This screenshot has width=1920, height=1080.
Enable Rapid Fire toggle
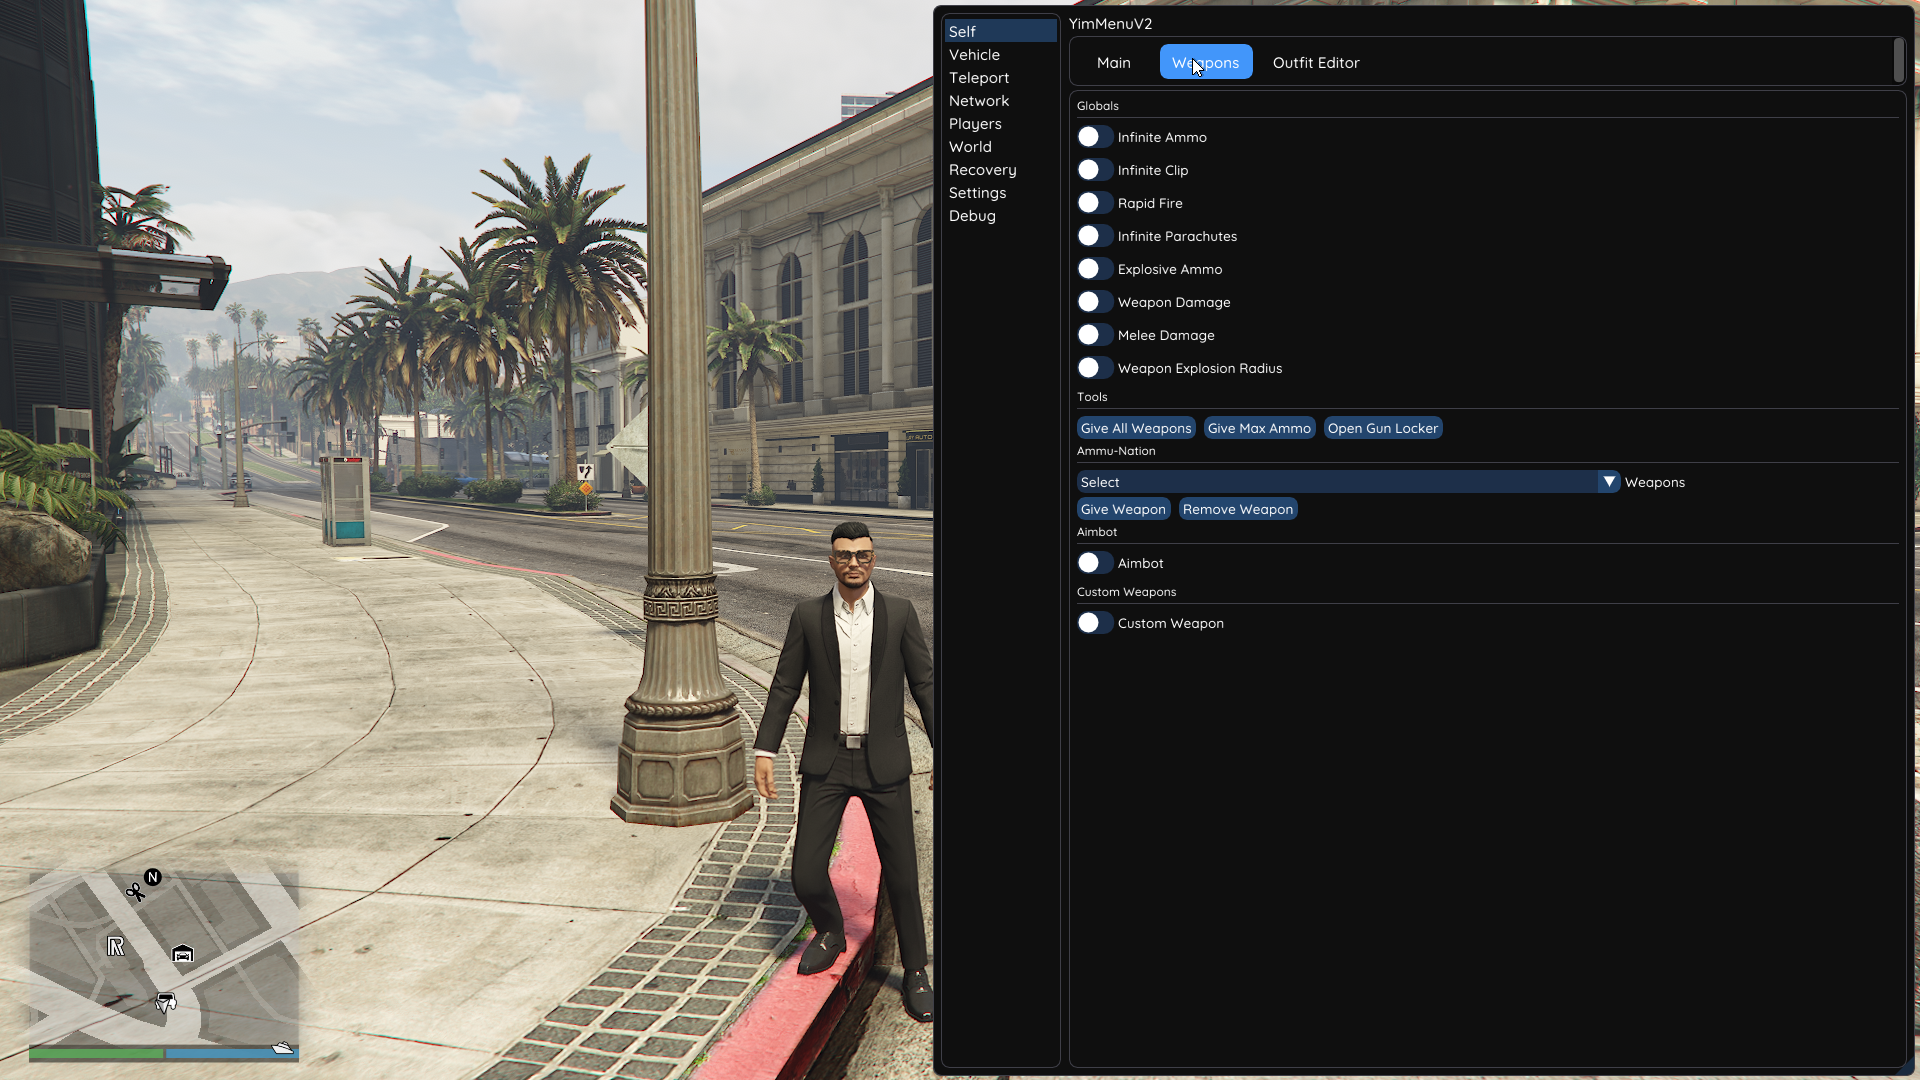pos(1095,203)
